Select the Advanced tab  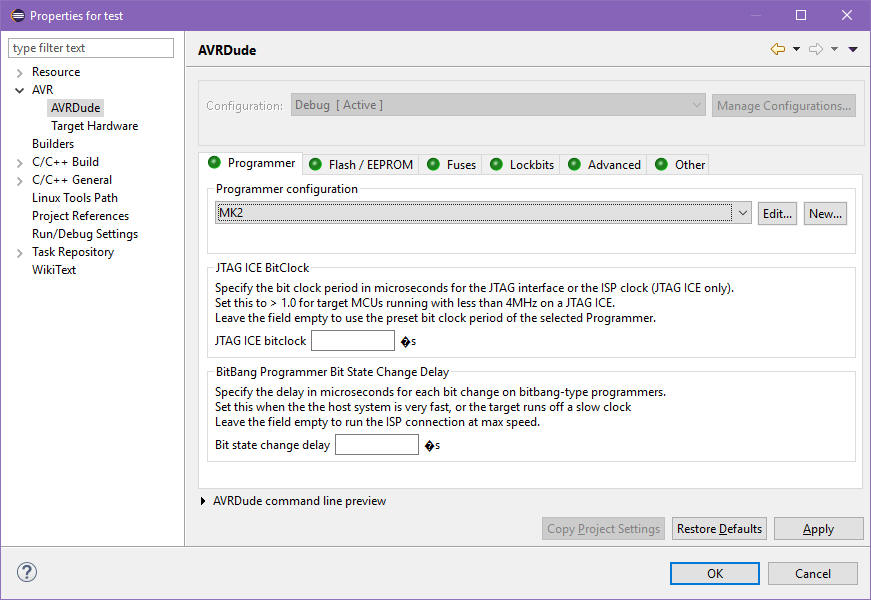[x=604, y=164]
